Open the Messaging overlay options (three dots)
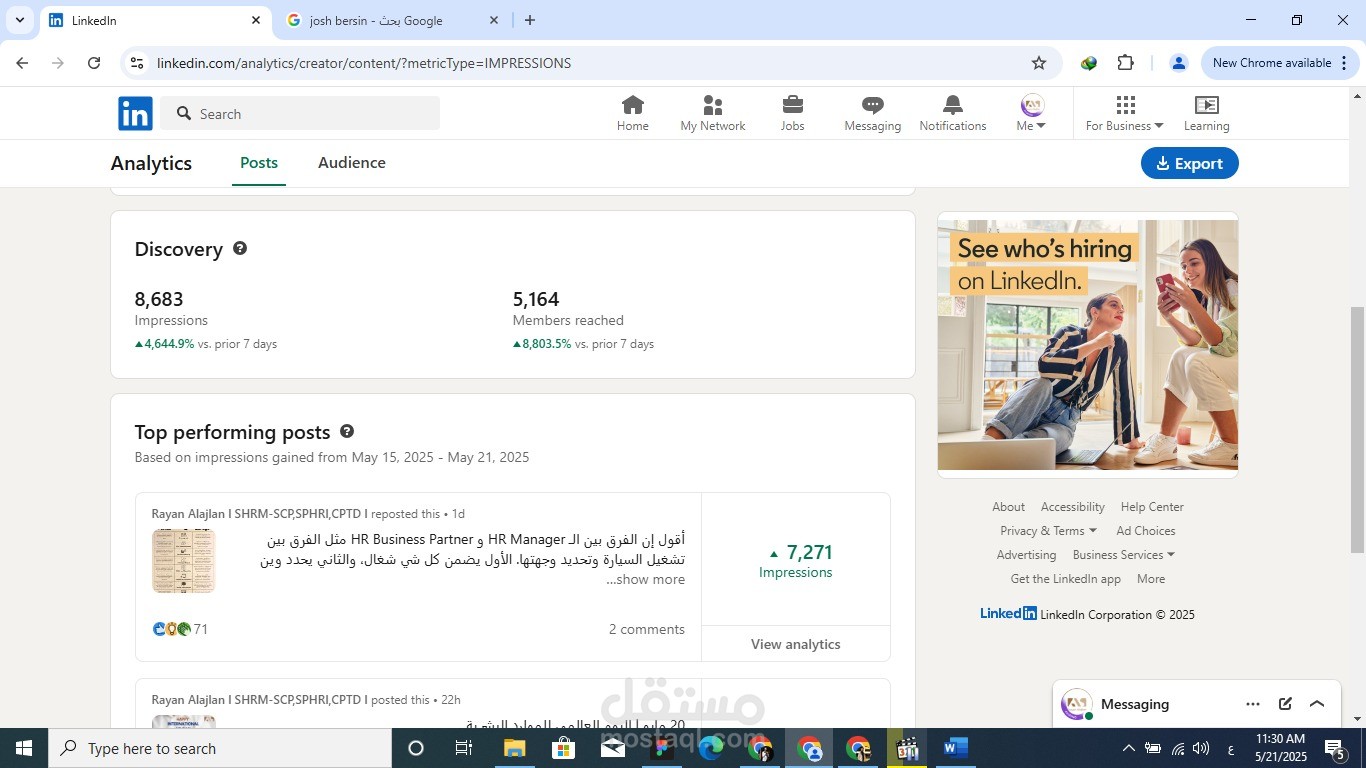Screen dimensions: 1366x768 [1253, 704]
